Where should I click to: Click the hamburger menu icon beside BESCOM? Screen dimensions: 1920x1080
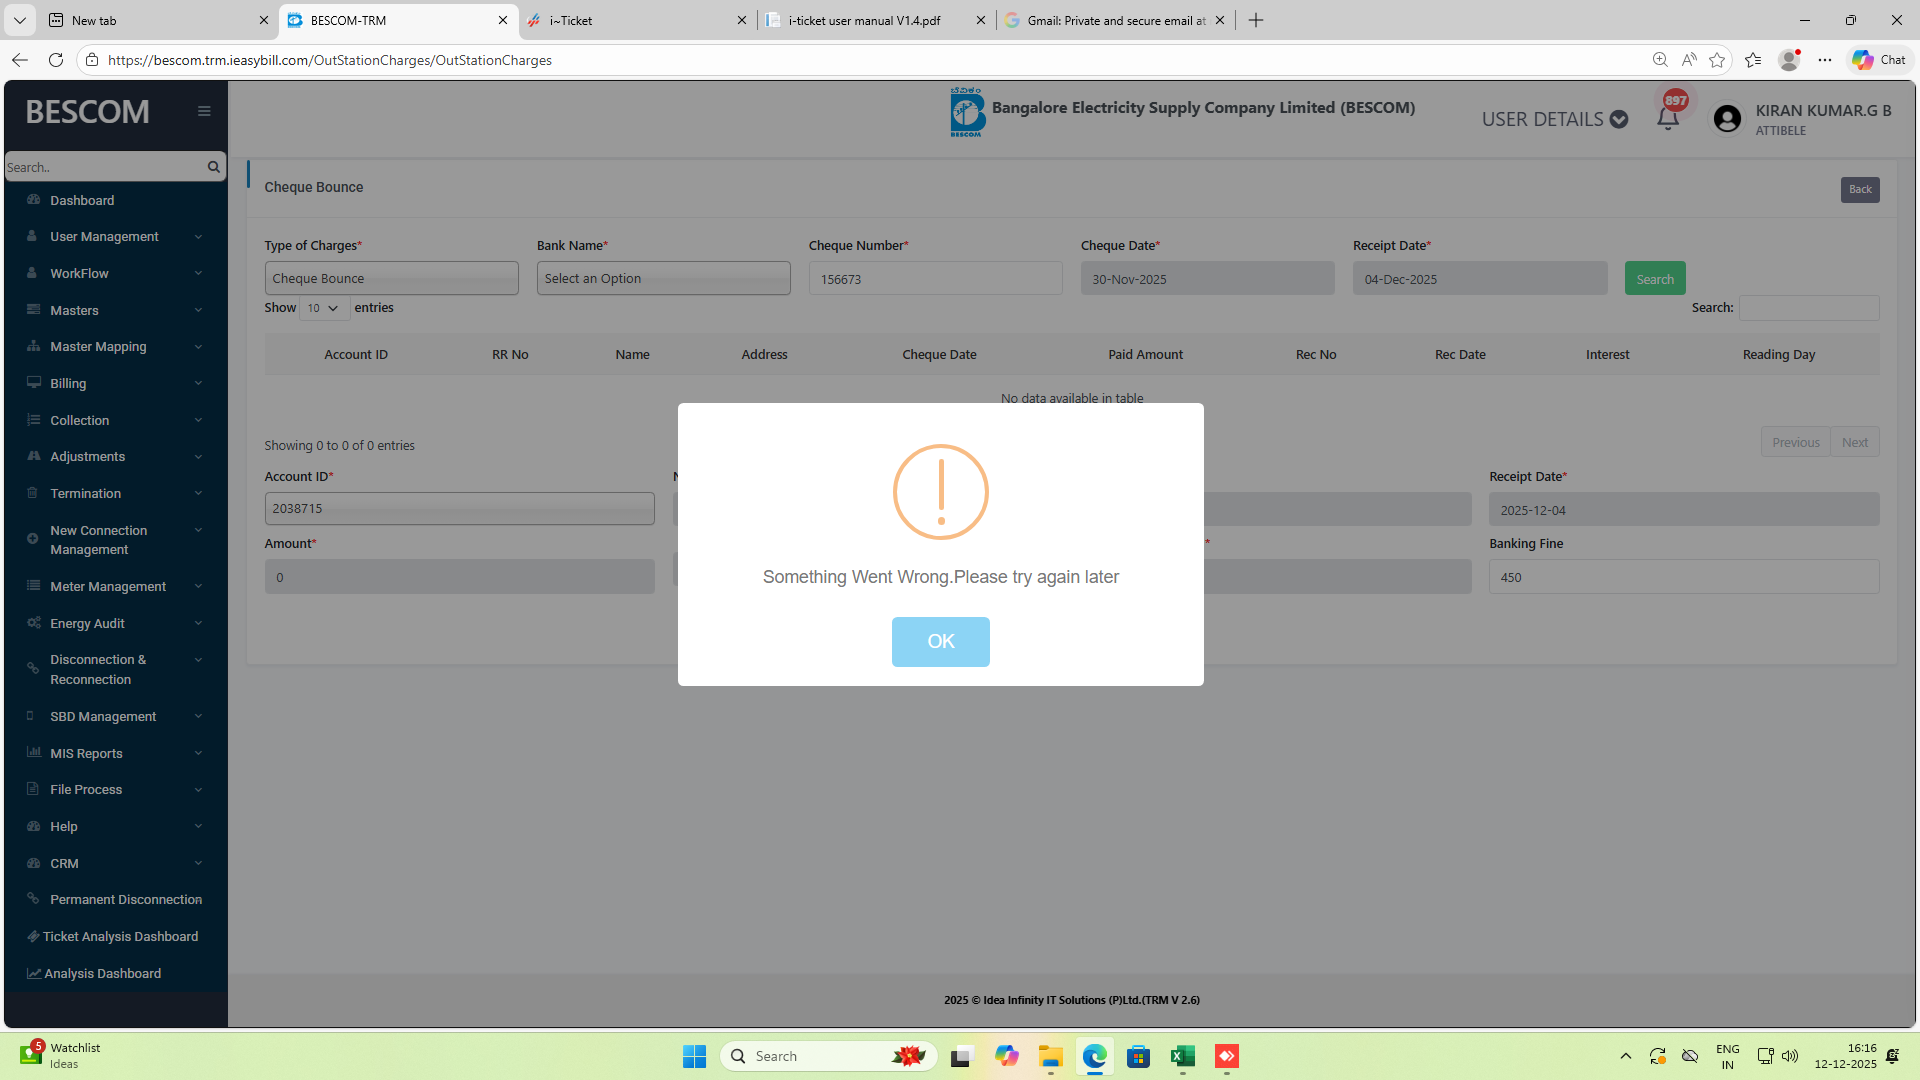204,111
